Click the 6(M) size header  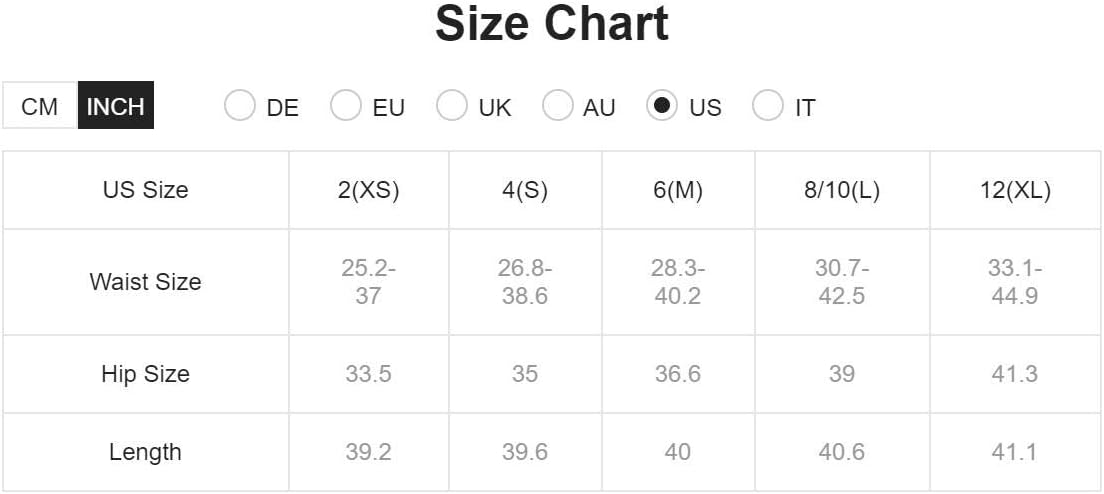678,190
